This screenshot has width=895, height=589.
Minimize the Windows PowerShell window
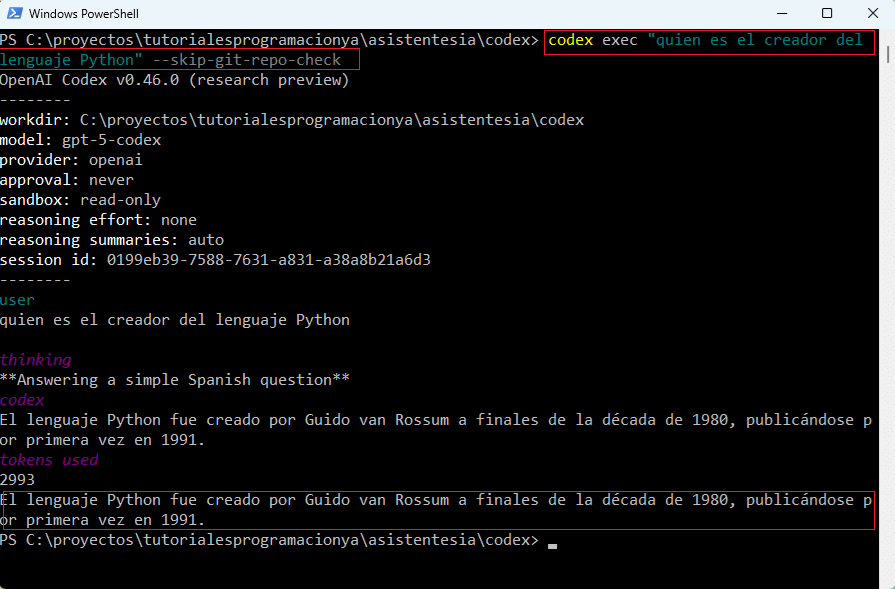pos(781,14)
